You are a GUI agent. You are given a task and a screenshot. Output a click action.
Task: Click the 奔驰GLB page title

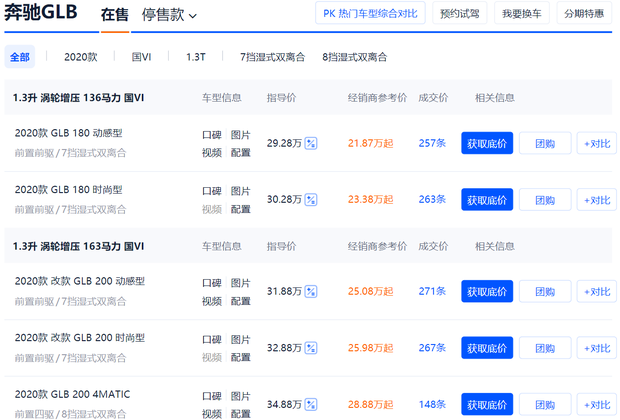tap(41, 12)
